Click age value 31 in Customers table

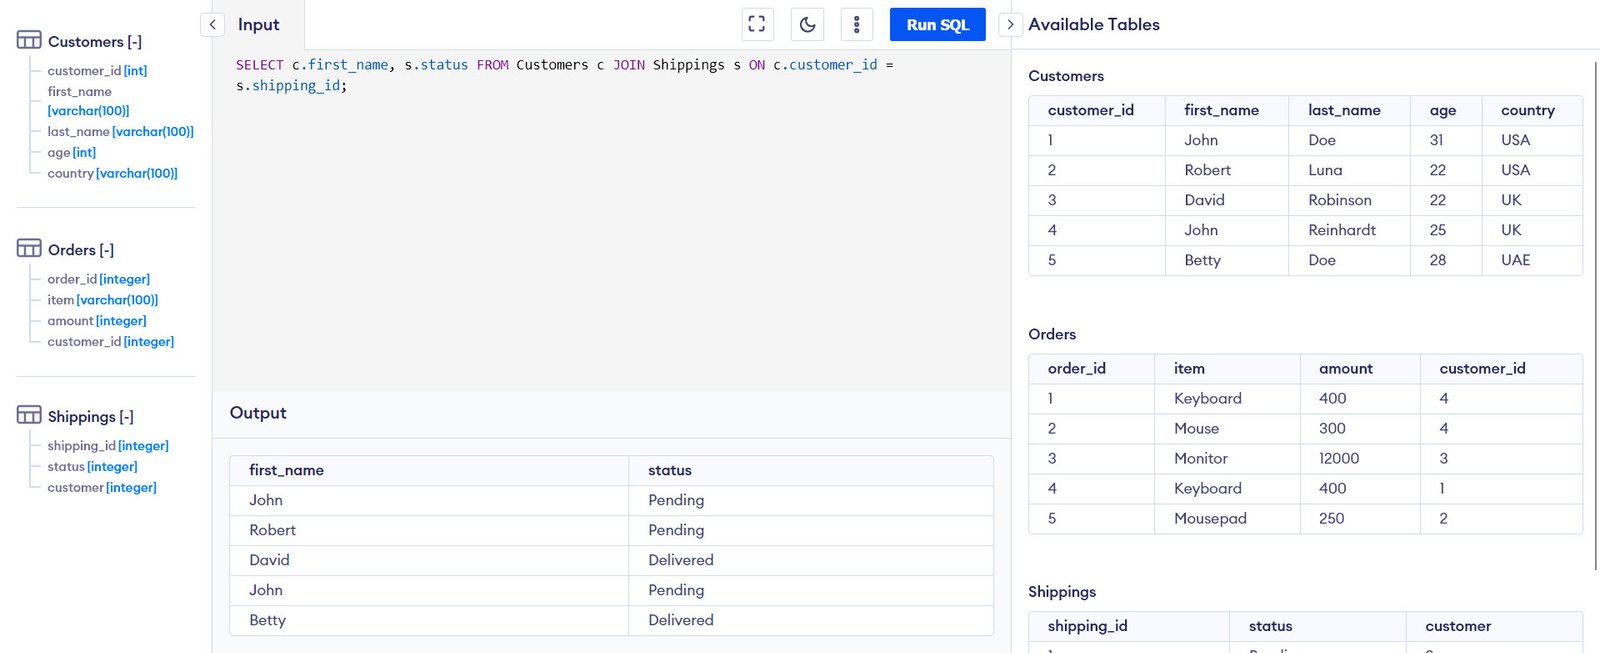tap(1436, 140)
